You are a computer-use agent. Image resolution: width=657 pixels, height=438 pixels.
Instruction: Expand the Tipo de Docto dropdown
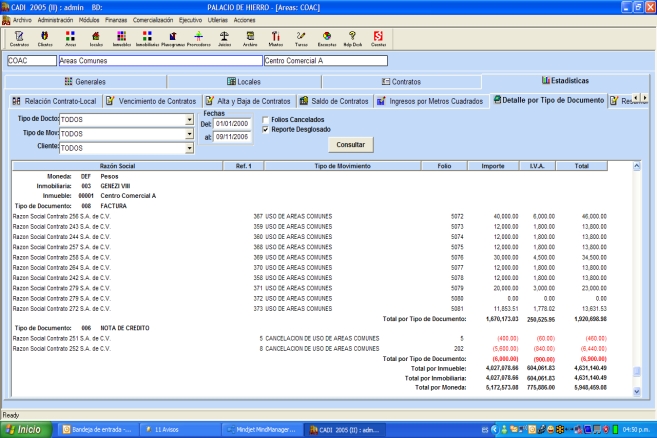[x=188, y=120]
